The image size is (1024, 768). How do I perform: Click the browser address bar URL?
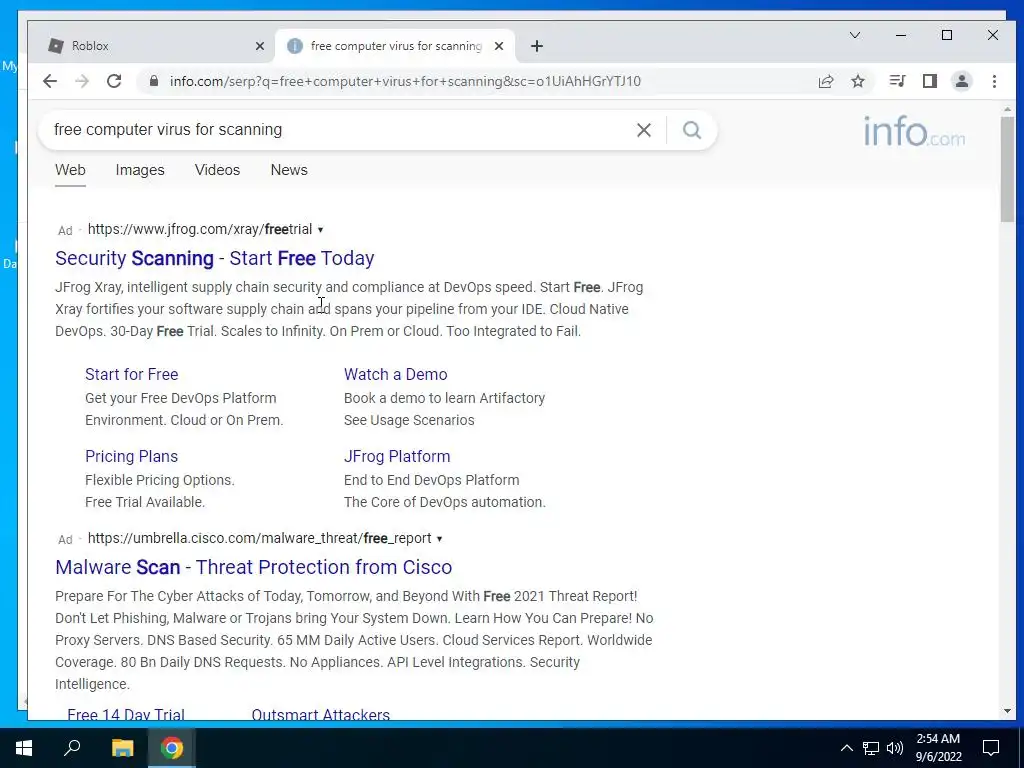[x=405, y=81]
